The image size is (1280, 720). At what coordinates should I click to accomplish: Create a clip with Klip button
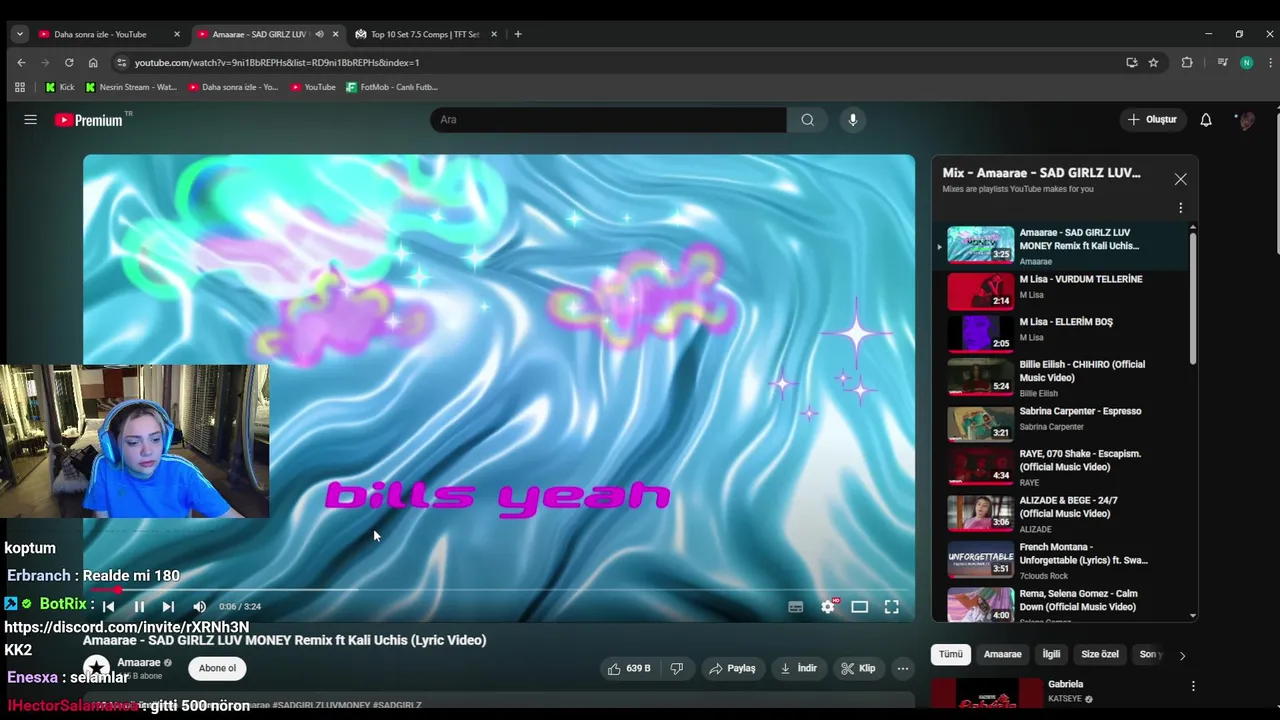(x=858, y=668)
